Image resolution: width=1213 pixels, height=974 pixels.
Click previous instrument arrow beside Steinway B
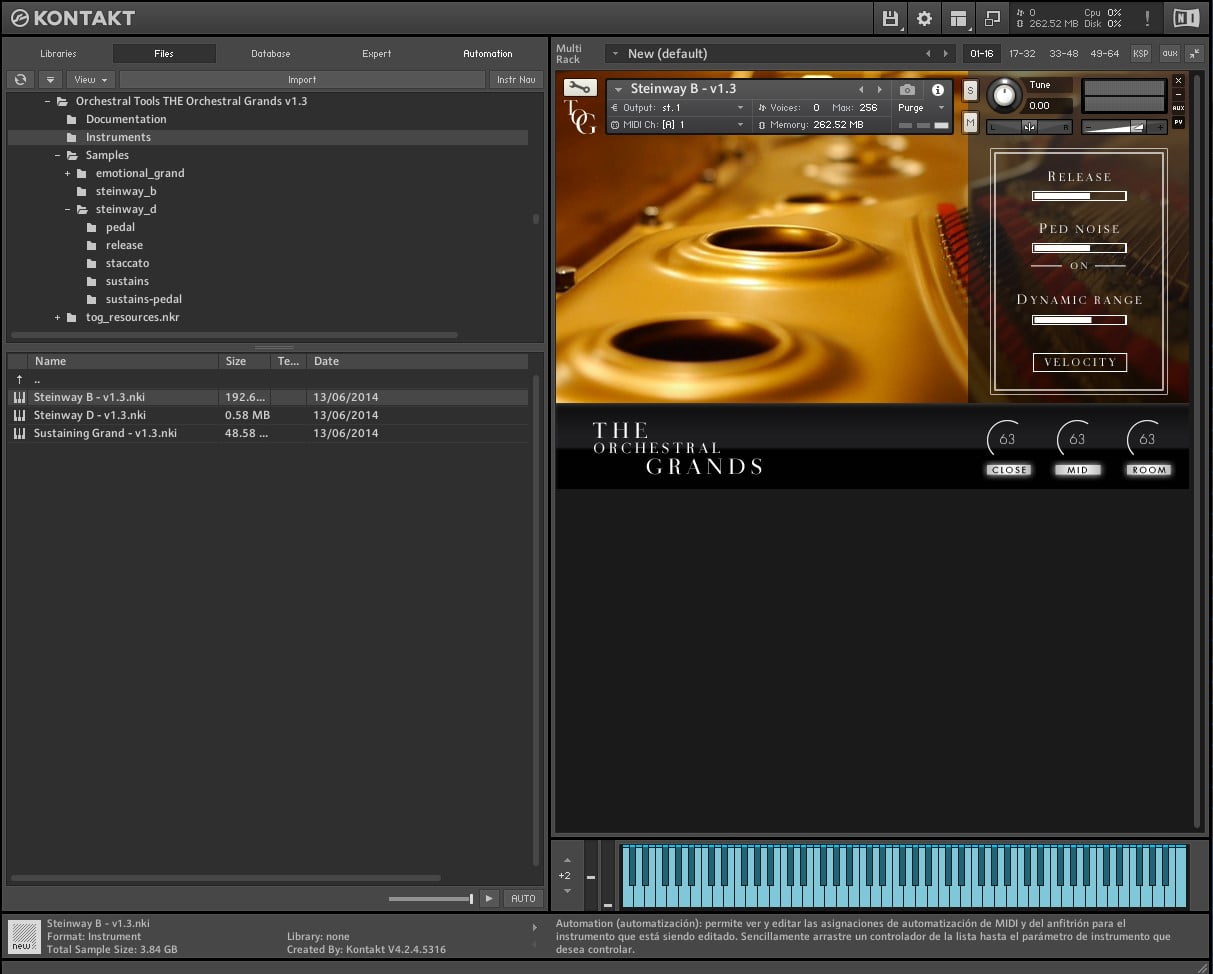click(861, 90)
